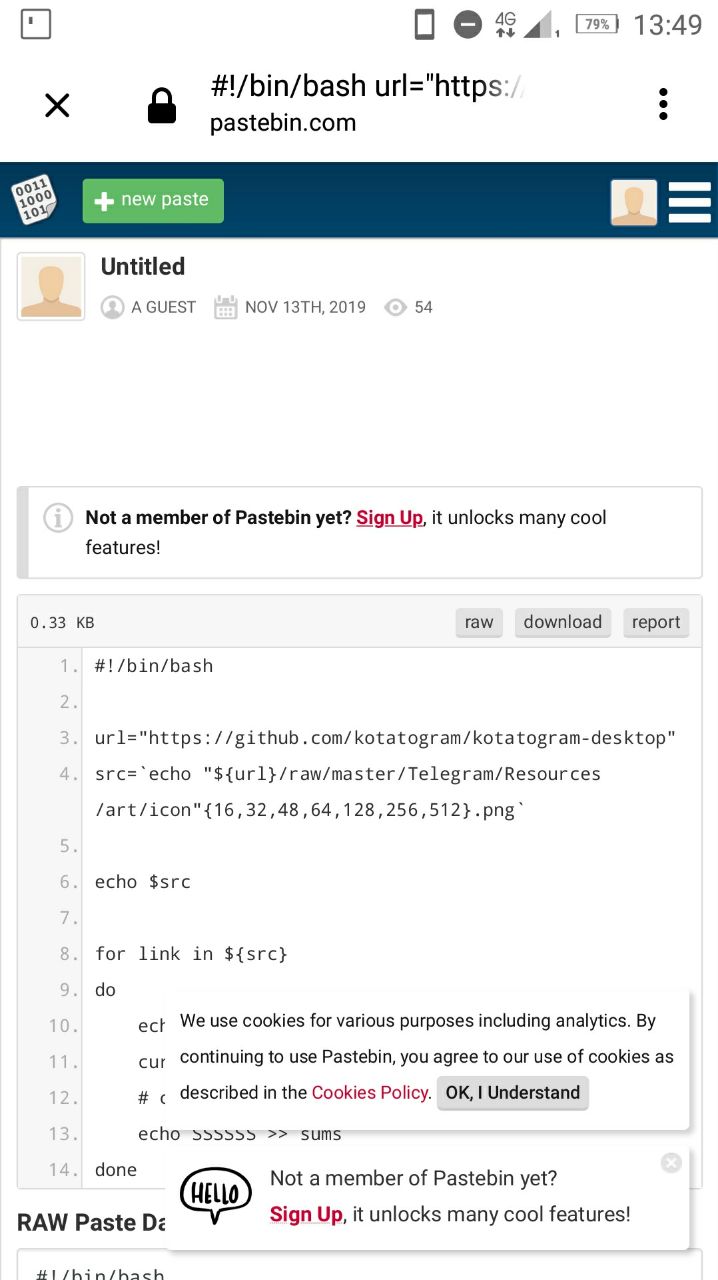This screenshot has width=718, height=1280.
Task: Tap the Pastebin logo icon
Action: tap(34, 200)
